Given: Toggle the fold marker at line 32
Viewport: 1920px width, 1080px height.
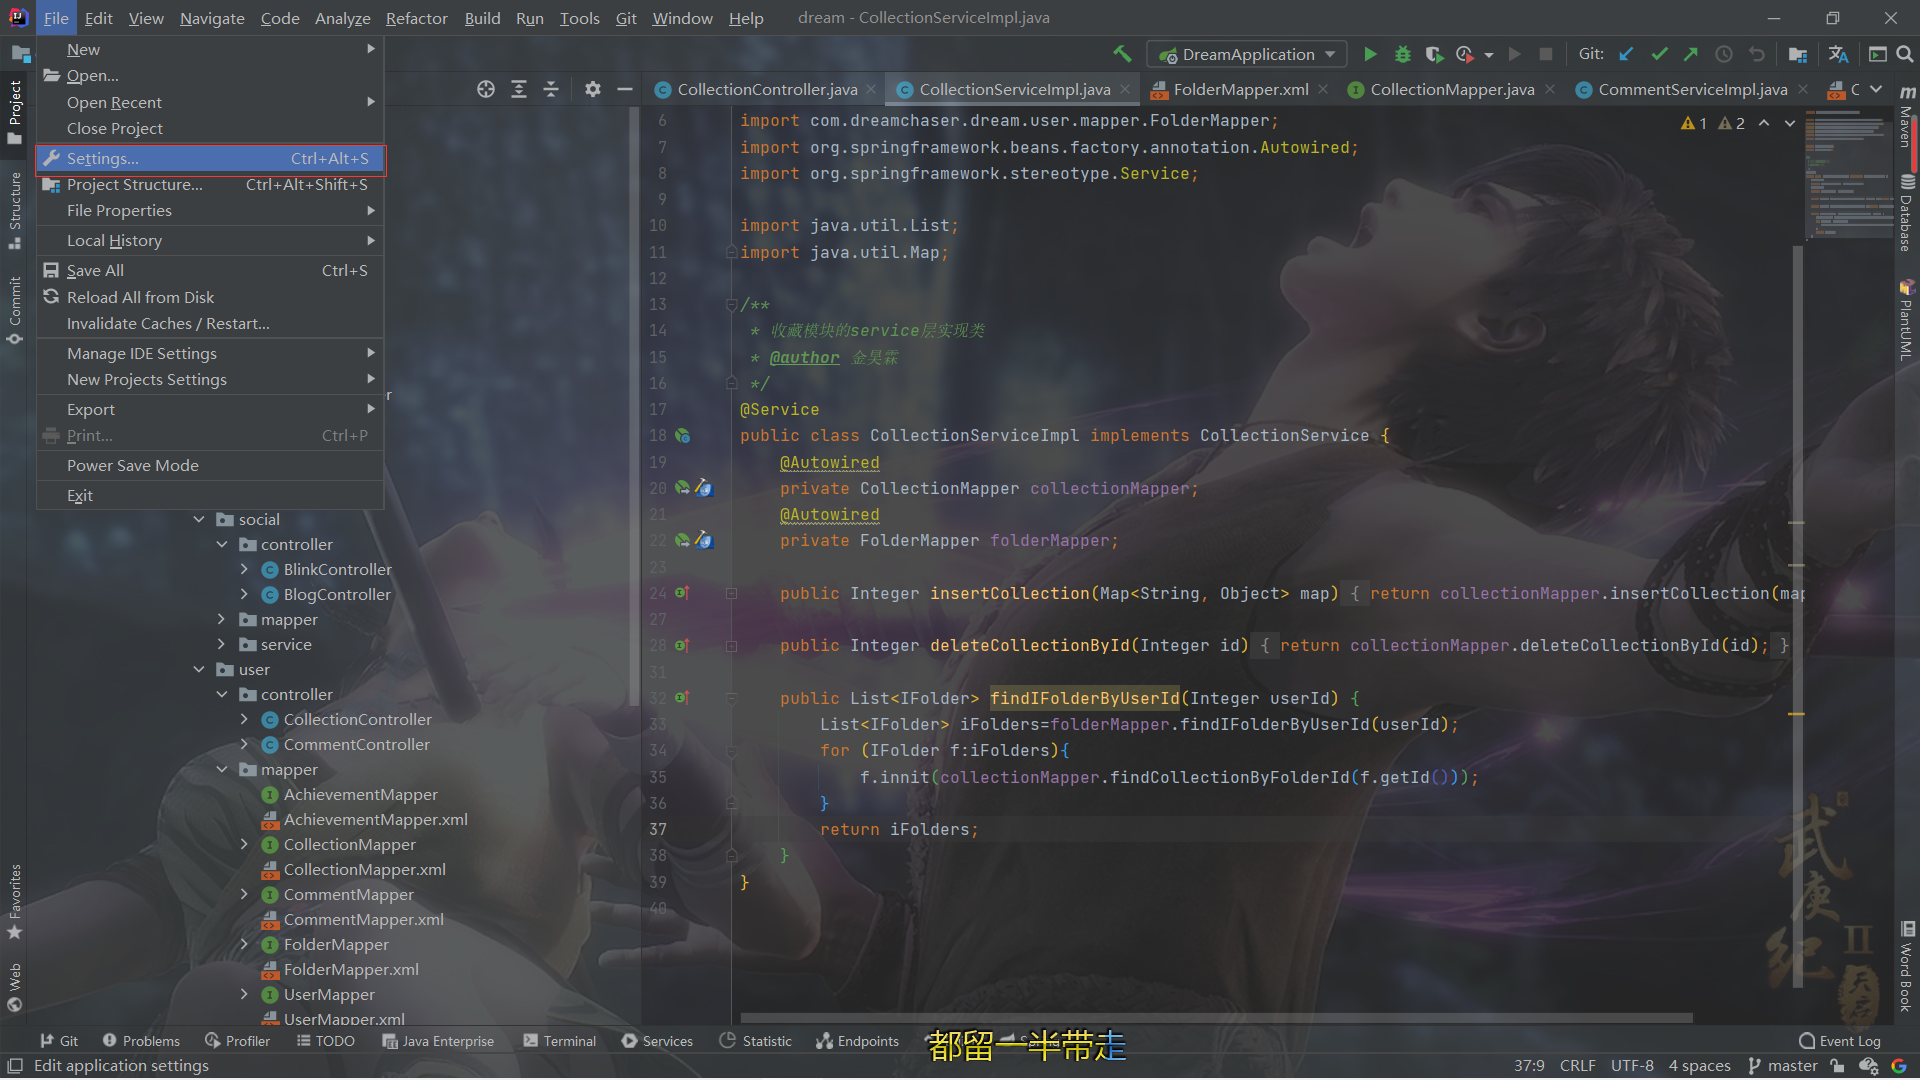Looking at the screenshot, I should [731, 698].
